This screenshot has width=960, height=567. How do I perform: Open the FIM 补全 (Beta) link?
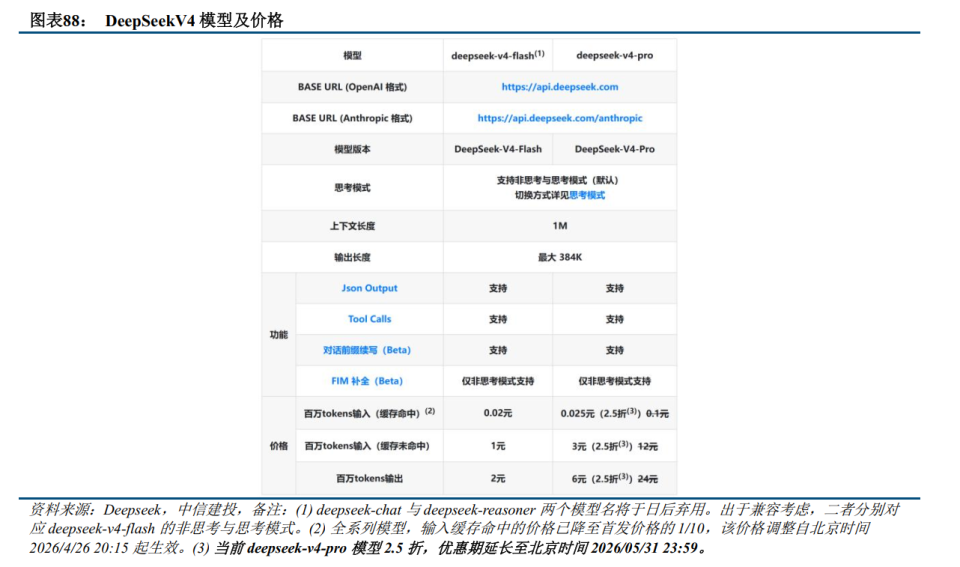367,381
